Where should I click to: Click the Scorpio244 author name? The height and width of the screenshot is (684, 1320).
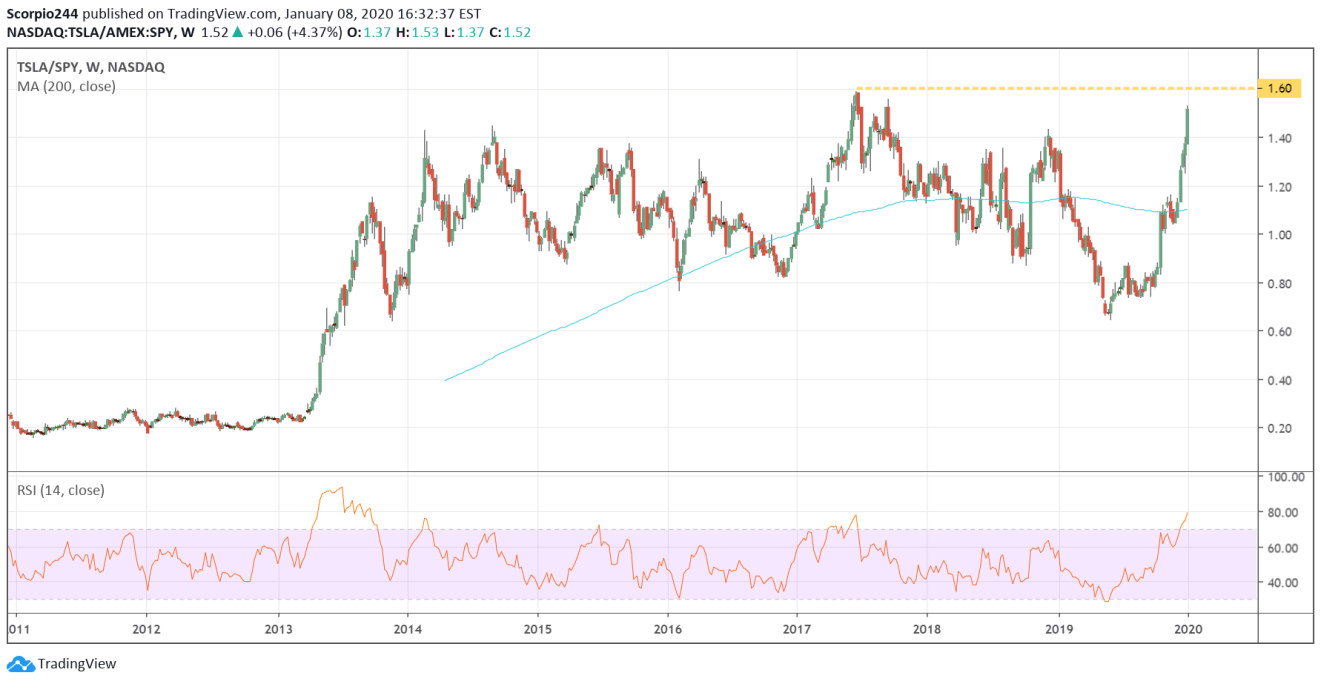[43, 12]
